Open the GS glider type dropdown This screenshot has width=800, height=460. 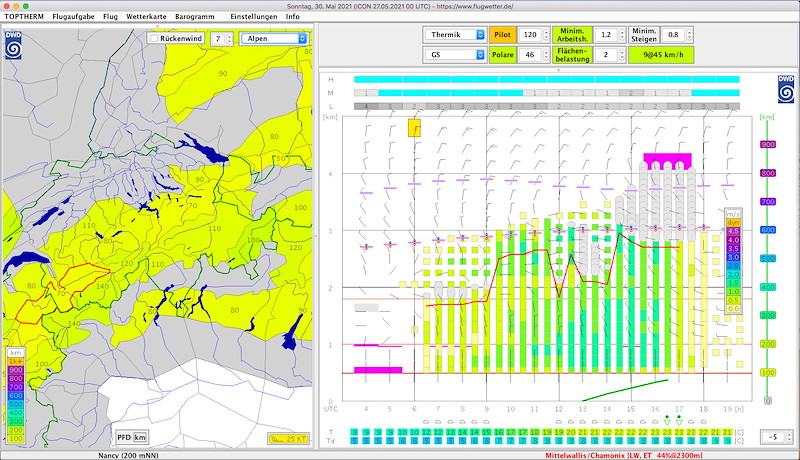click(455, 55)
